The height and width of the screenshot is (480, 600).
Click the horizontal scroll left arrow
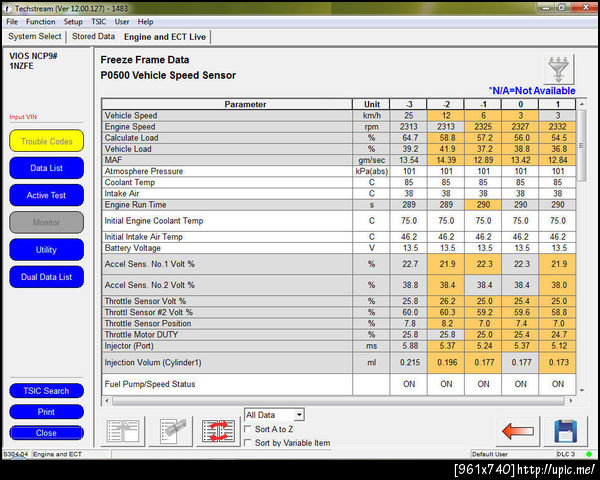[x=106, y=401]
